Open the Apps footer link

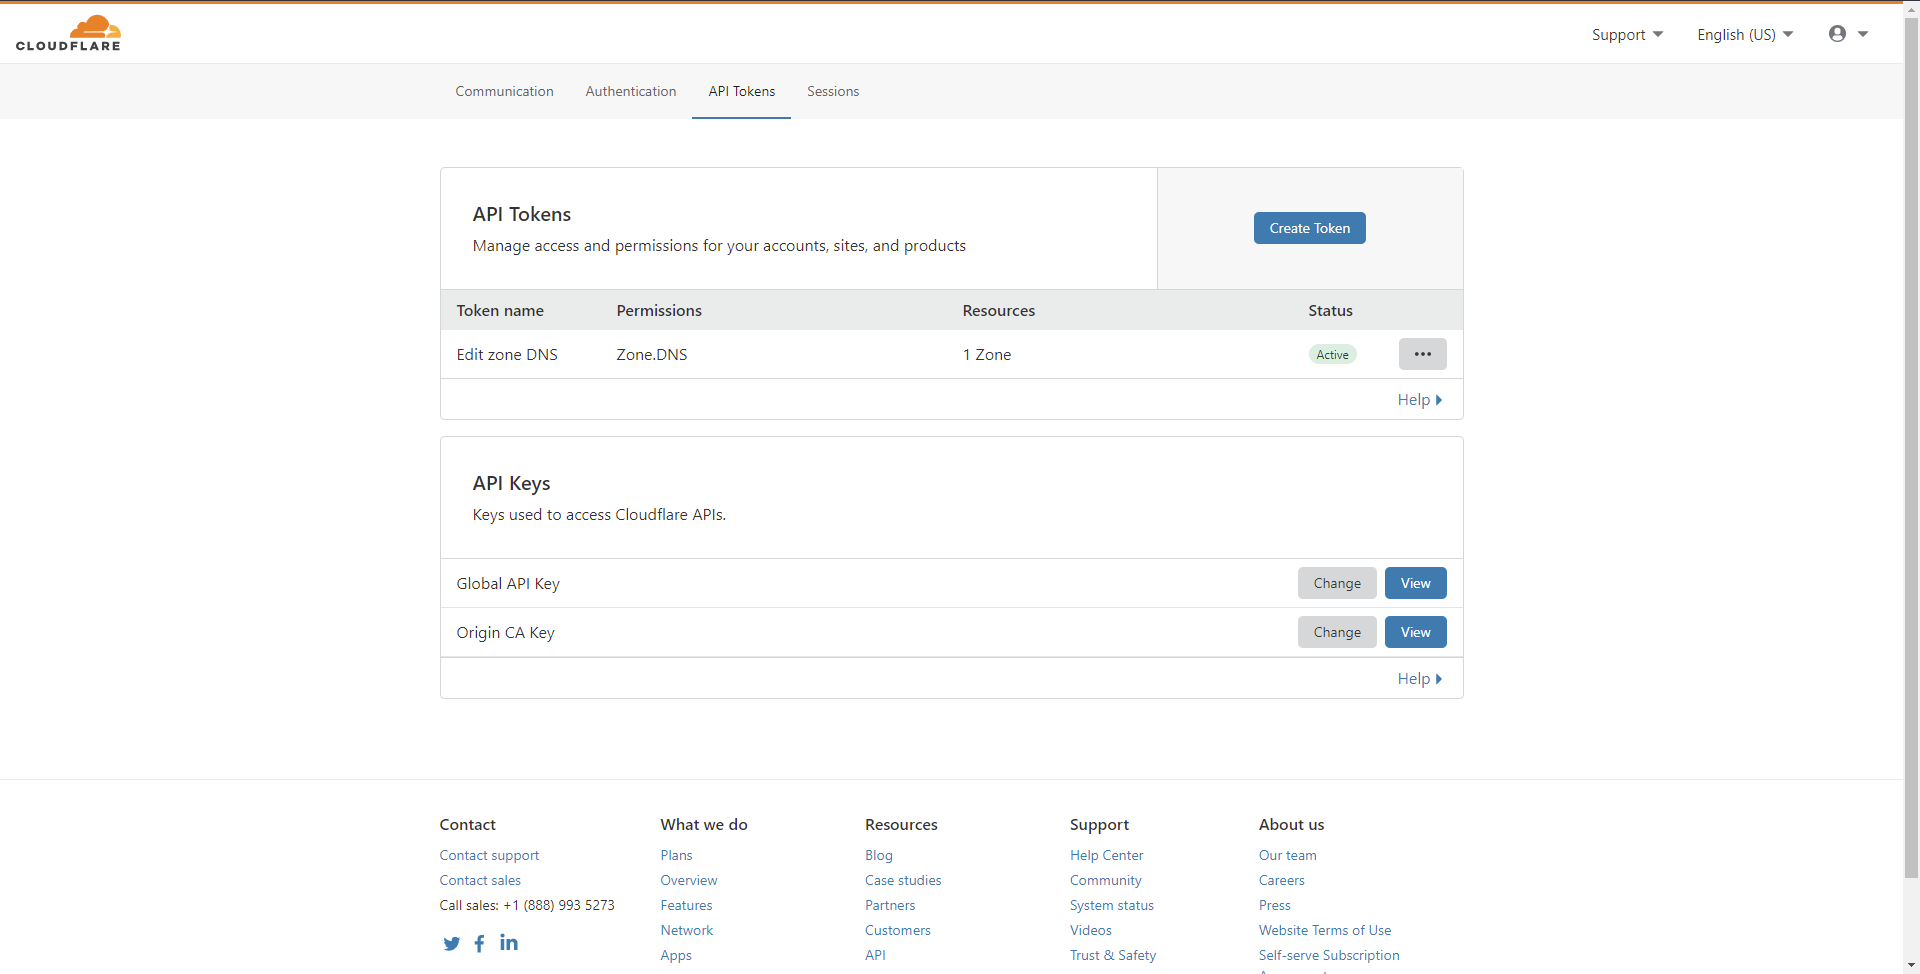coord(676,955)
